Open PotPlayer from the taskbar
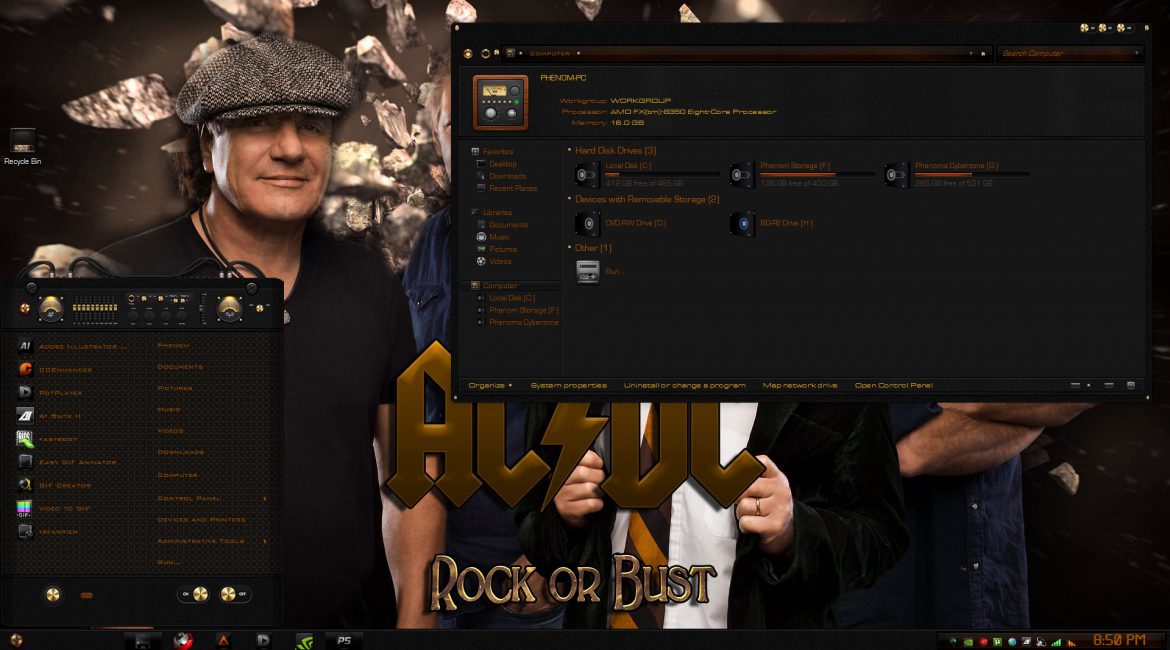The height and width of the screenshot is (650, 1170). tap(263, 640)
